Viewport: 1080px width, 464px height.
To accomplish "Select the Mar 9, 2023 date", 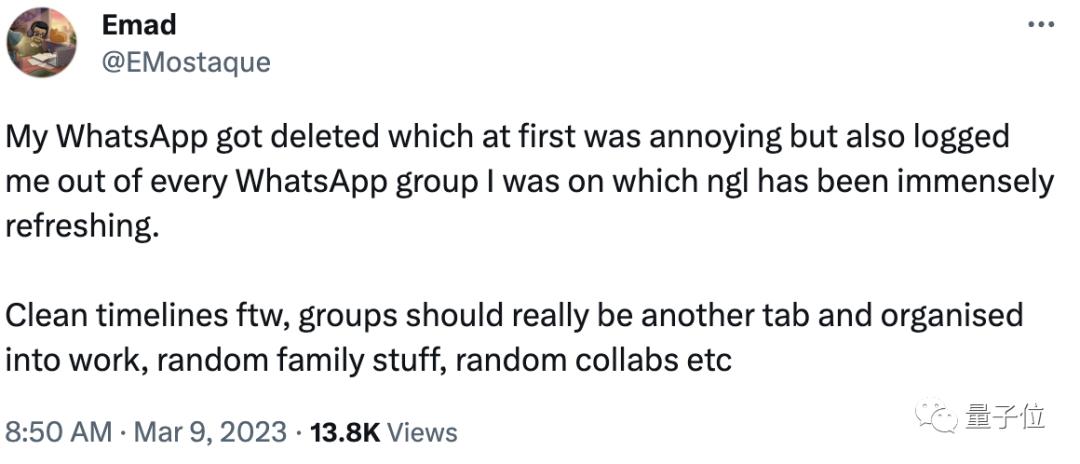I will [208, 432].
